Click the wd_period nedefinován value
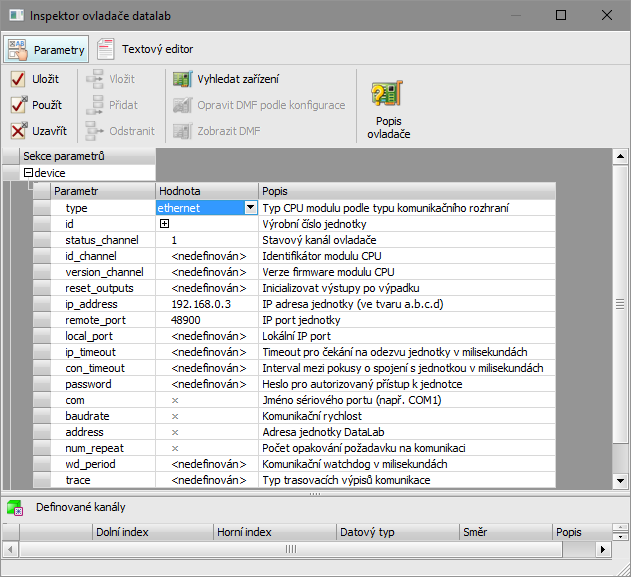This screenshot has height=577, width=631. tap(208, 464)
